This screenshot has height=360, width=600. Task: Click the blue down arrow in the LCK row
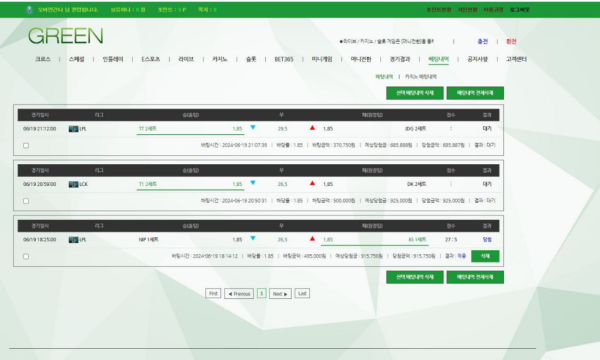tap(253, 183)
